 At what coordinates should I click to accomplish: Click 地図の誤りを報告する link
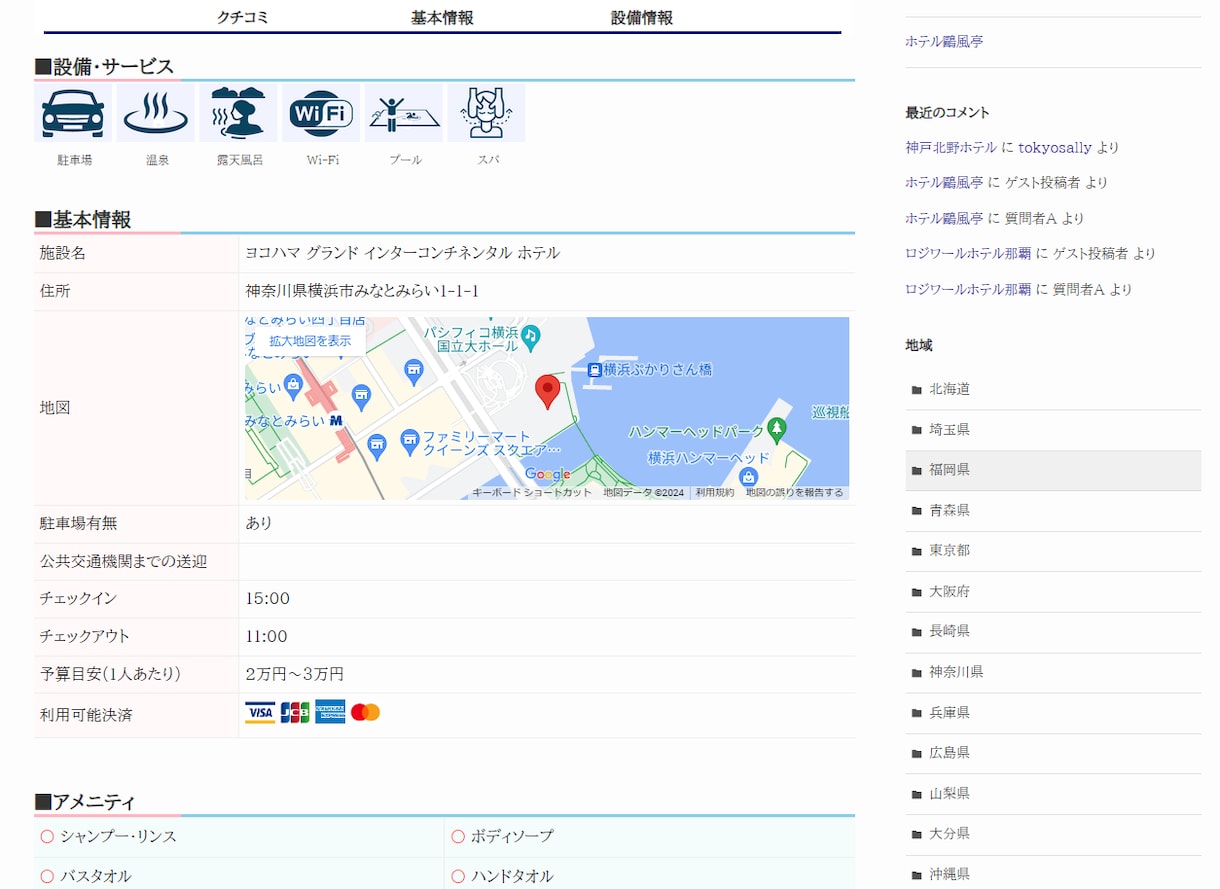pos(795,492)
